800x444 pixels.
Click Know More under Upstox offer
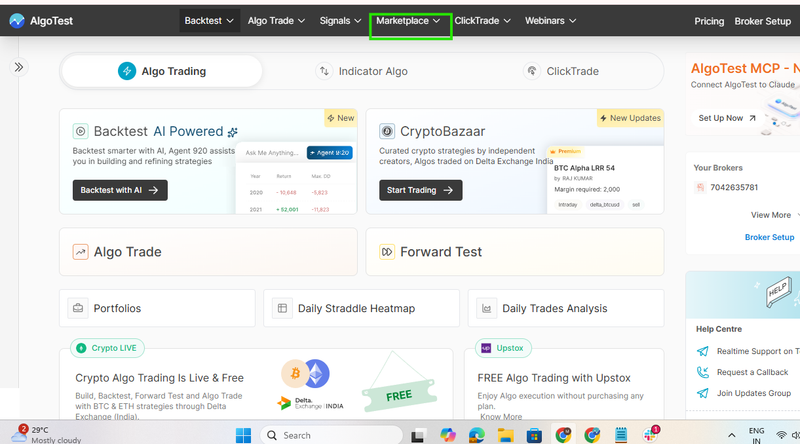501,416
